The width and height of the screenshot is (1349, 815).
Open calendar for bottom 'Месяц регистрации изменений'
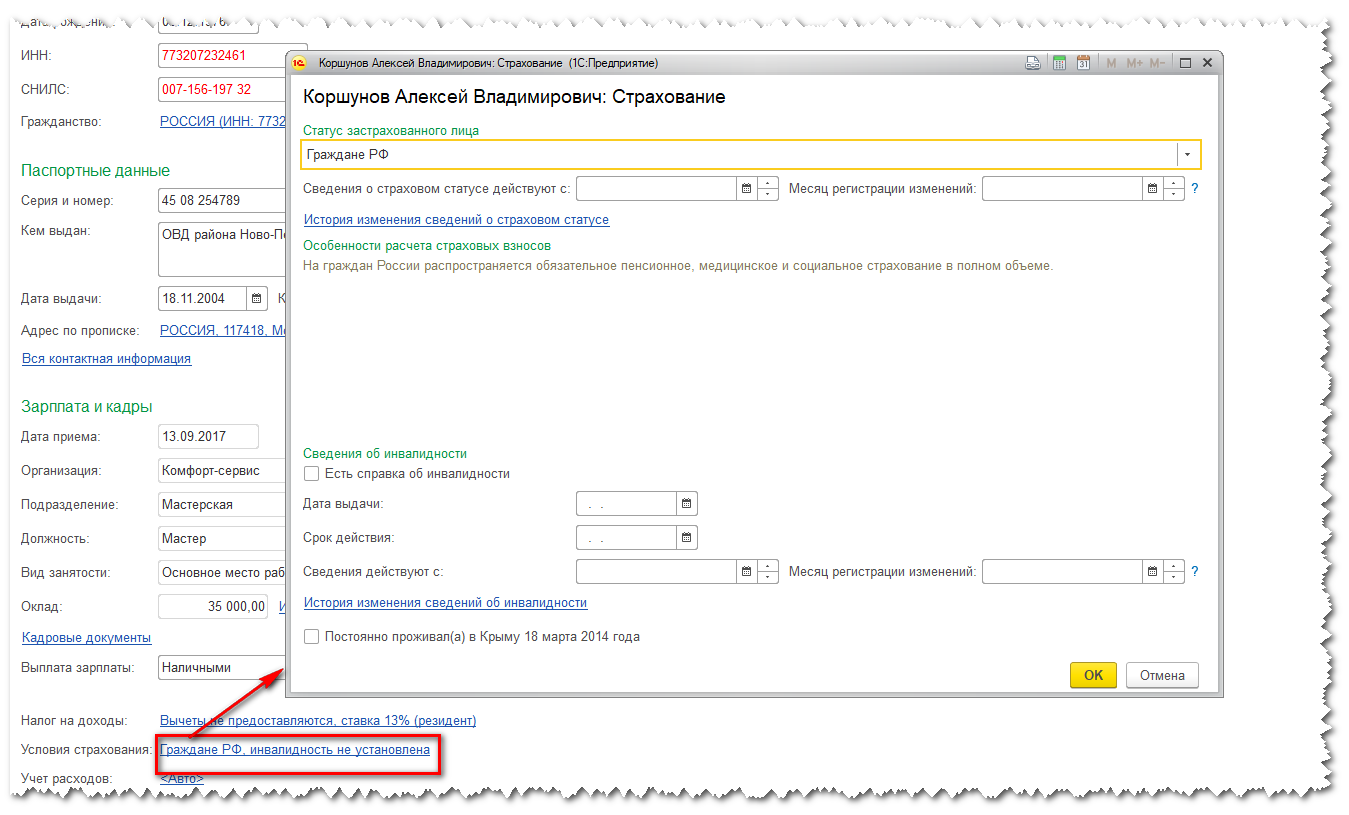click(1153, 572)
